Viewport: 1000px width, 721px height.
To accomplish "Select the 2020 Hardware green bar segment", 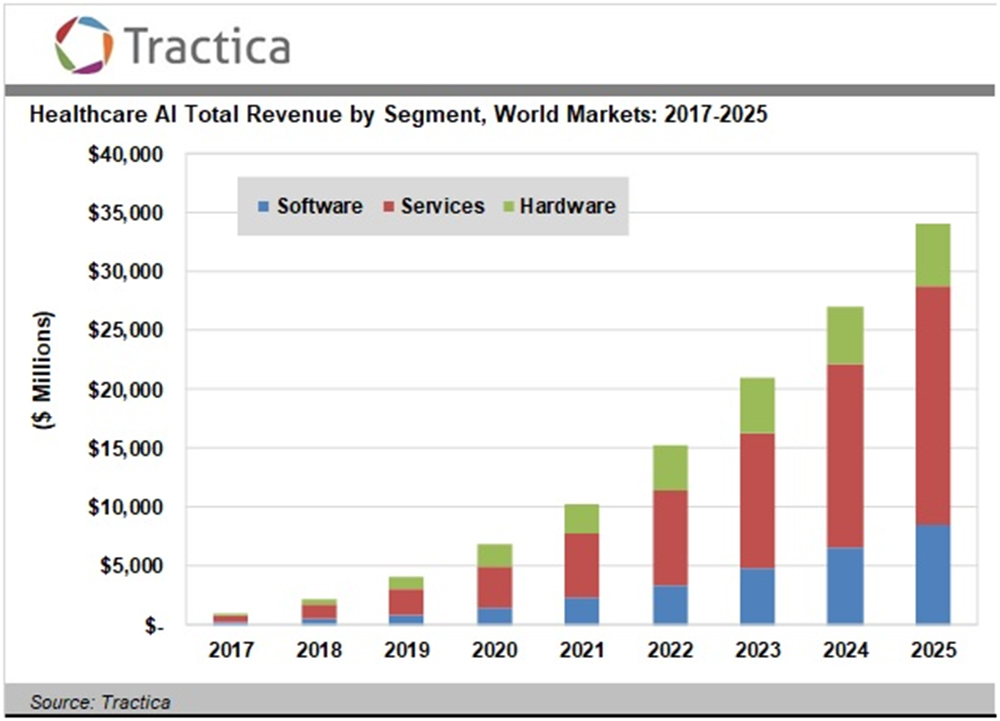I will tap(494, 556).
